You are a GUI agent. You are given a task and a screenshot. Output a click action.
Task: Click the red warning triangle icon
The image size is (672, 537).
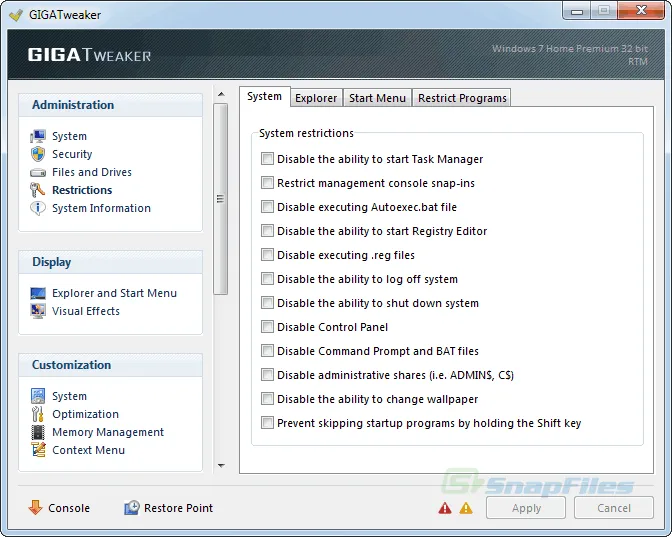445,508
